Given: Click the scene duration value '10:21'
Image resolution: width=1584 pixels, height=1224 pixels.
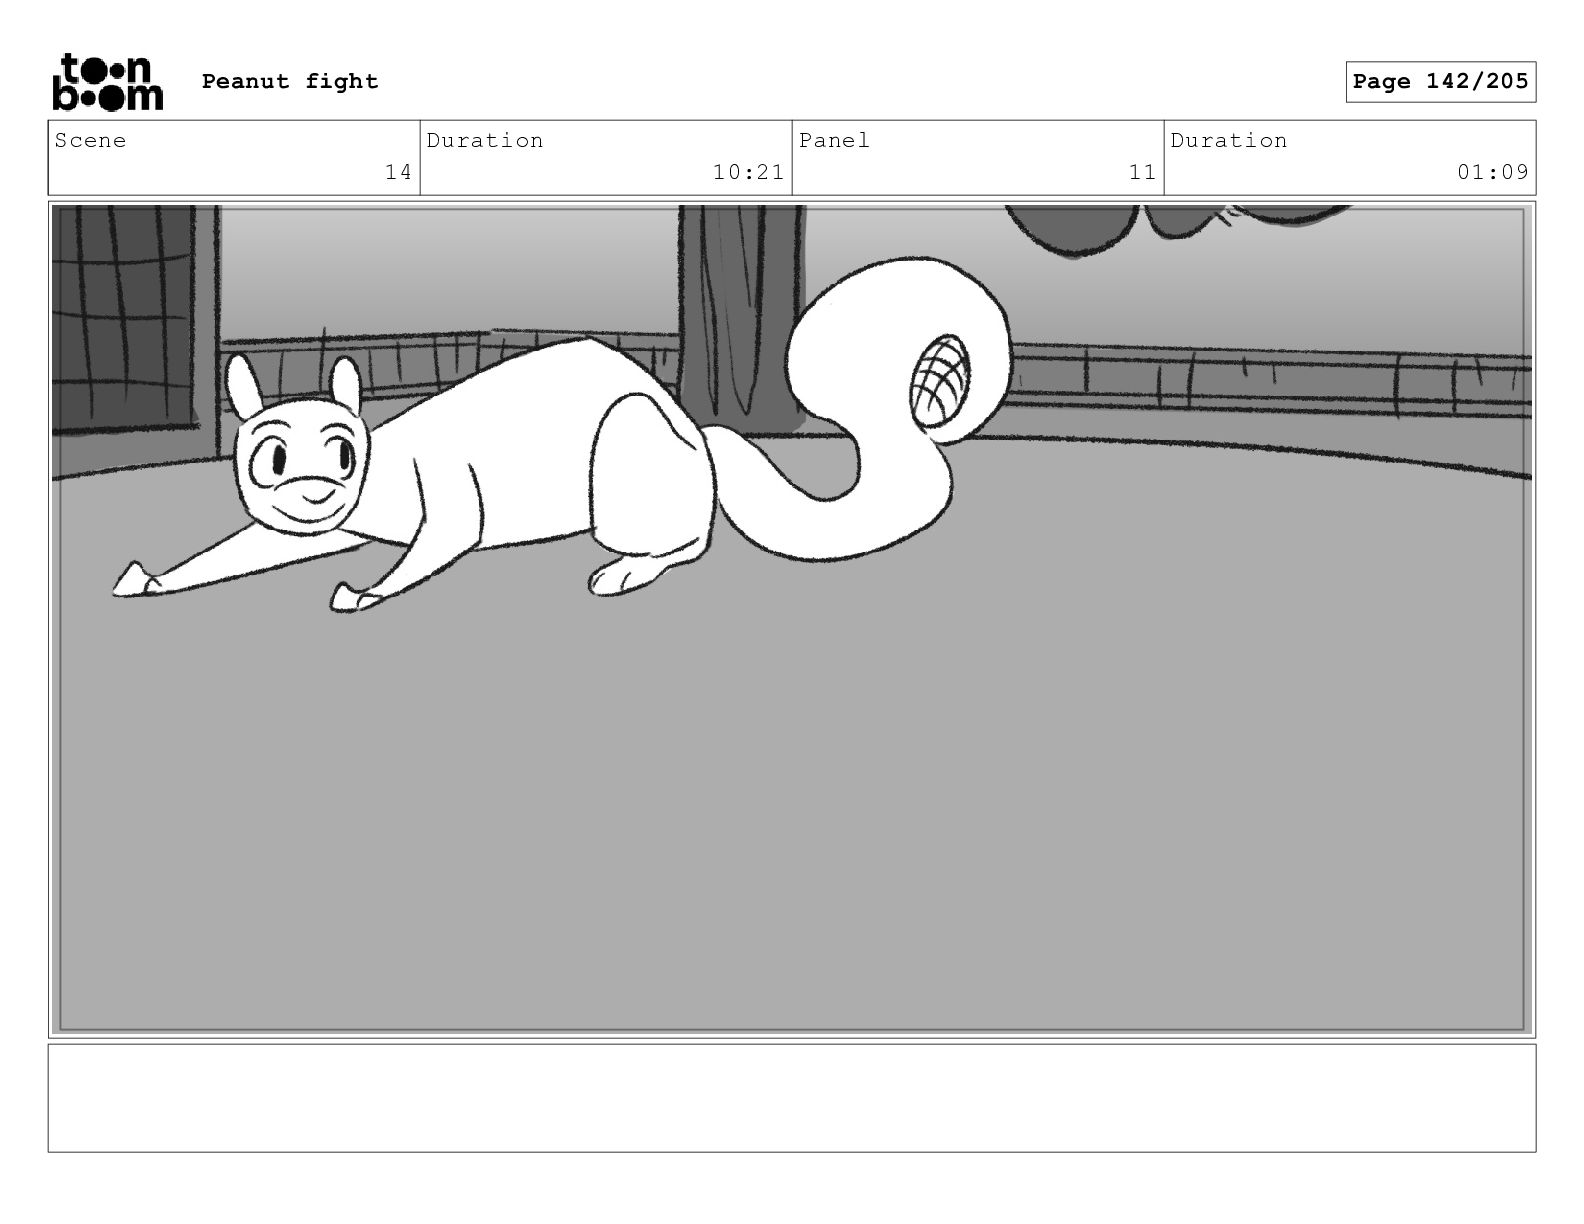Looking at the screenshot, I should [748, 172].
